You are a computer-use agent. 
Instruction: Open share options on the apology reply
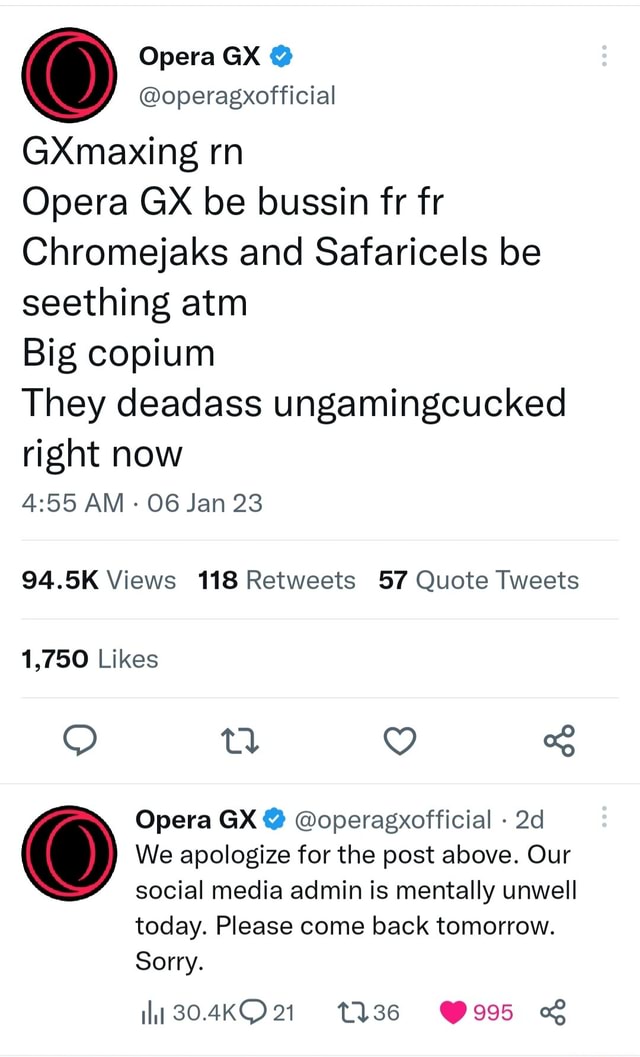point(553,1012)
